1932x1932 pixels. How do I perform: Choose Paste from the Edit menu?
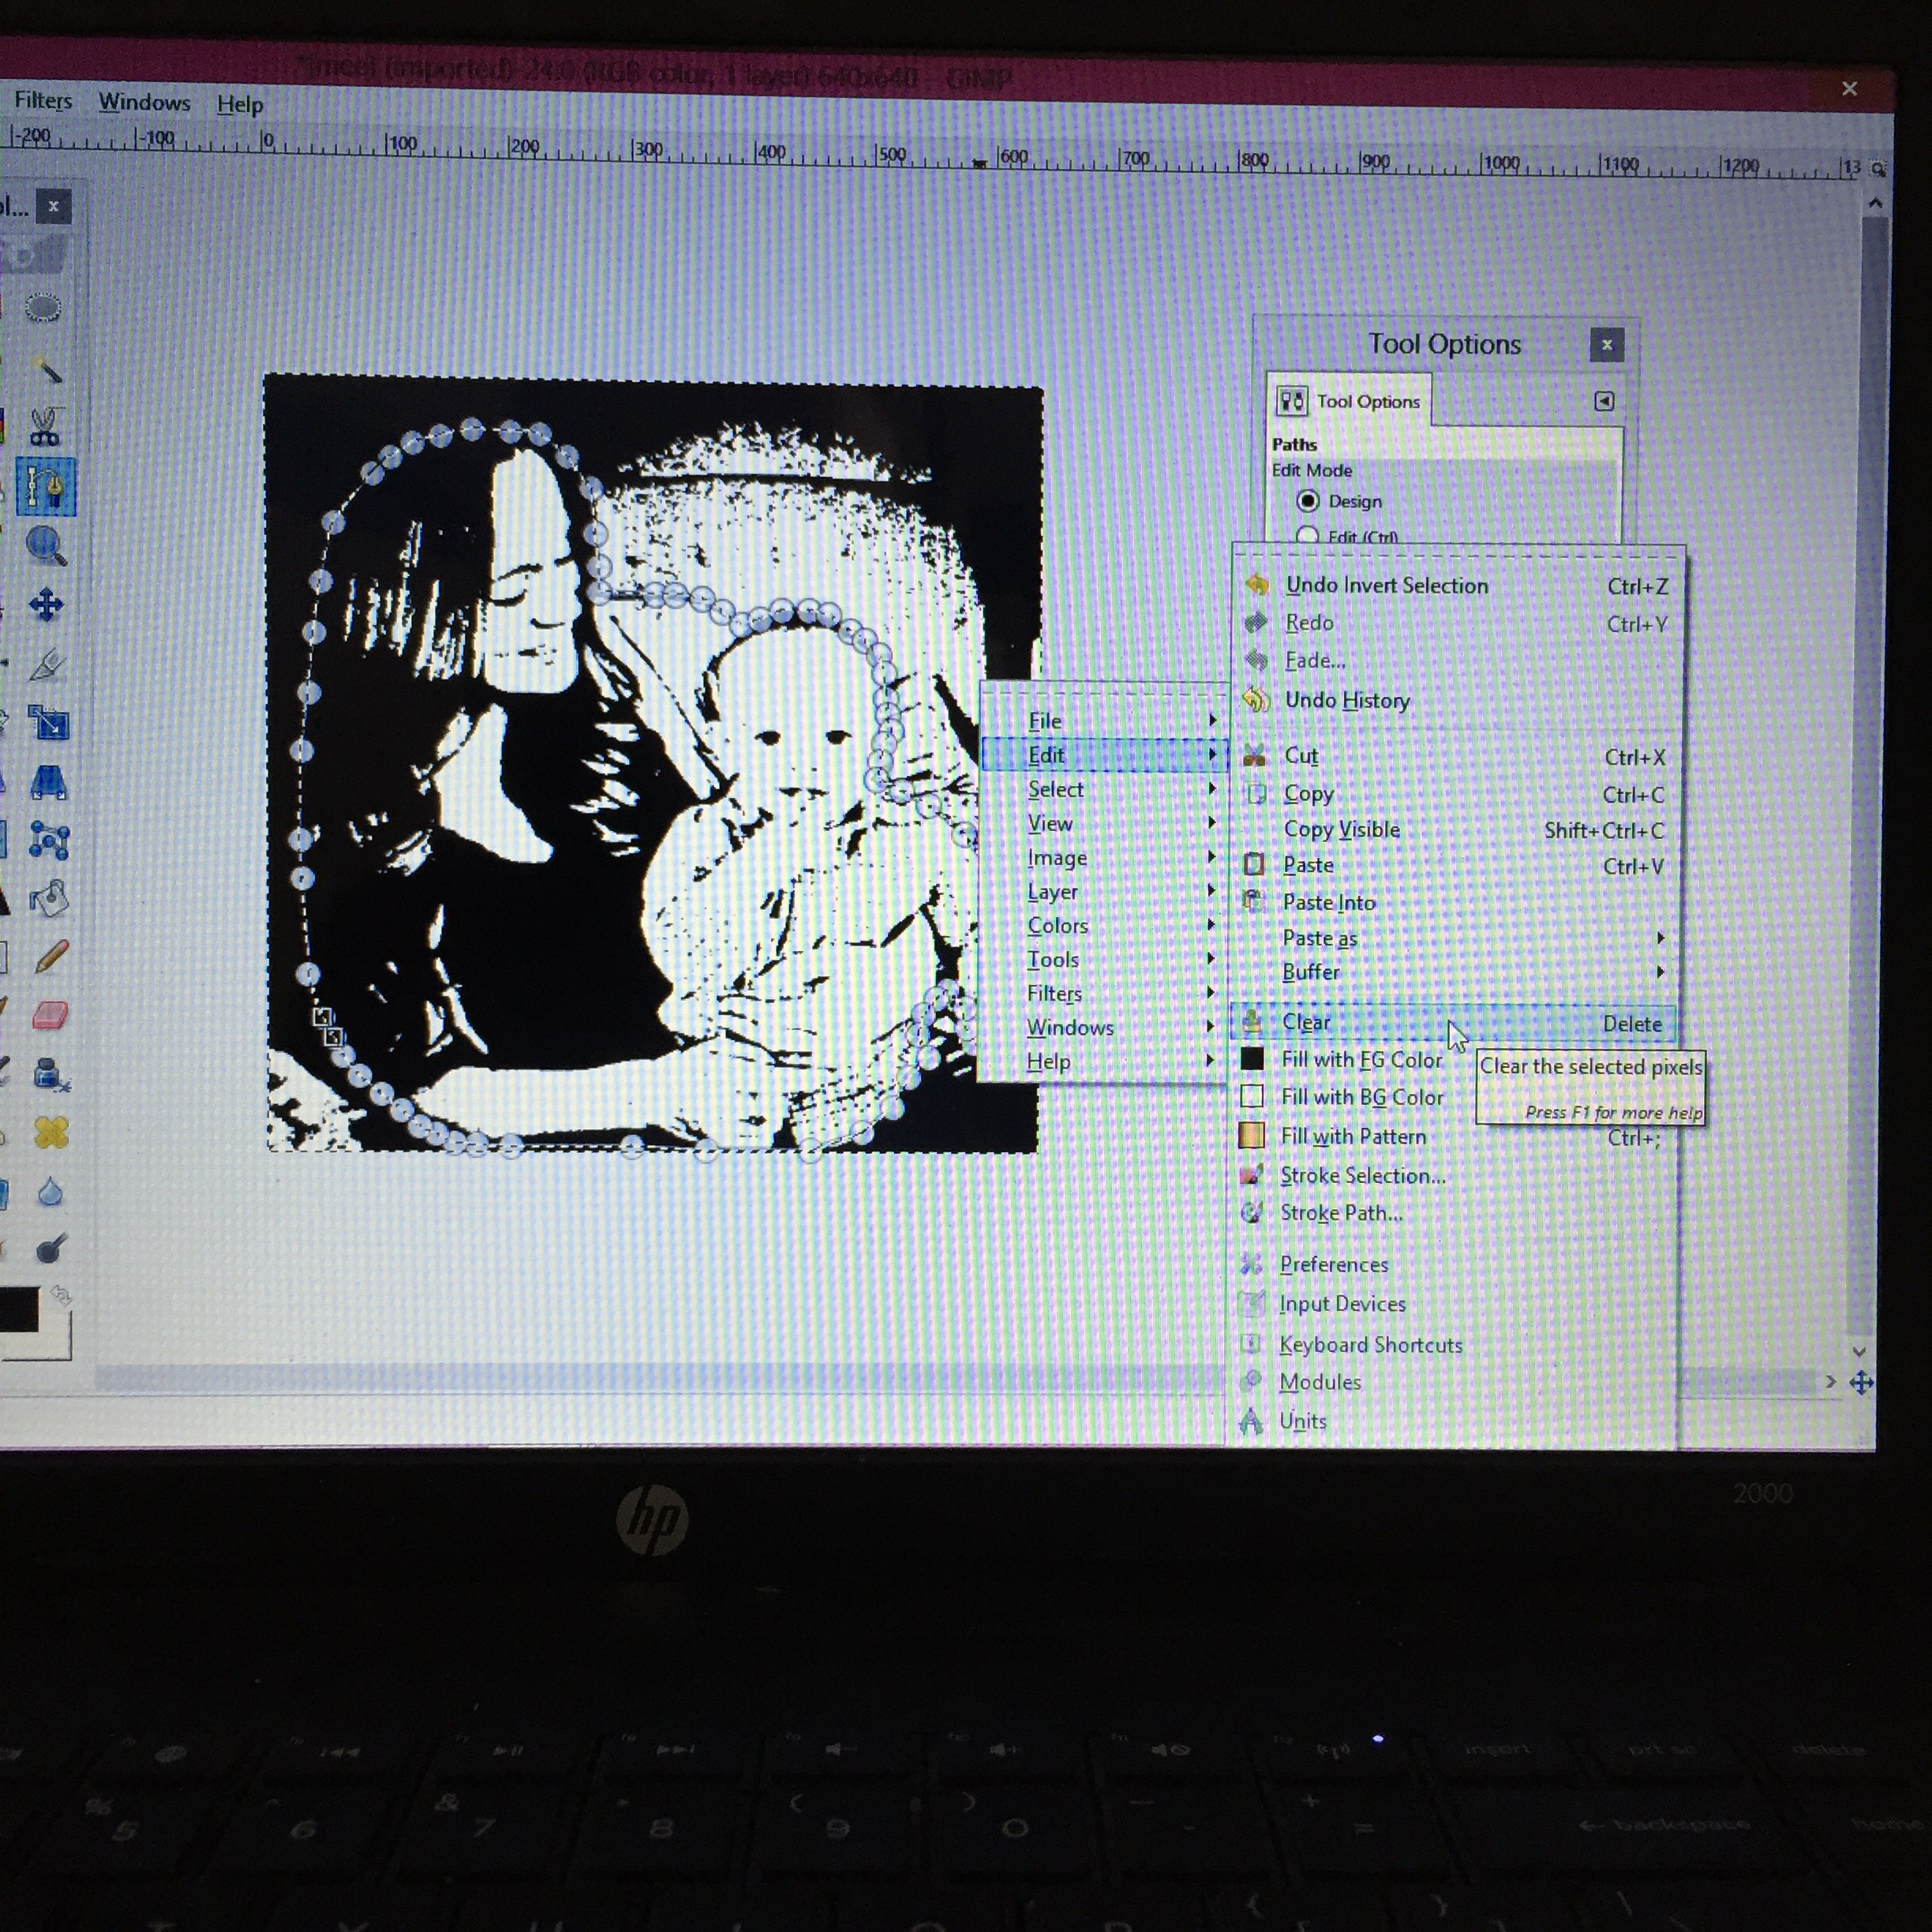point(1456,865)
